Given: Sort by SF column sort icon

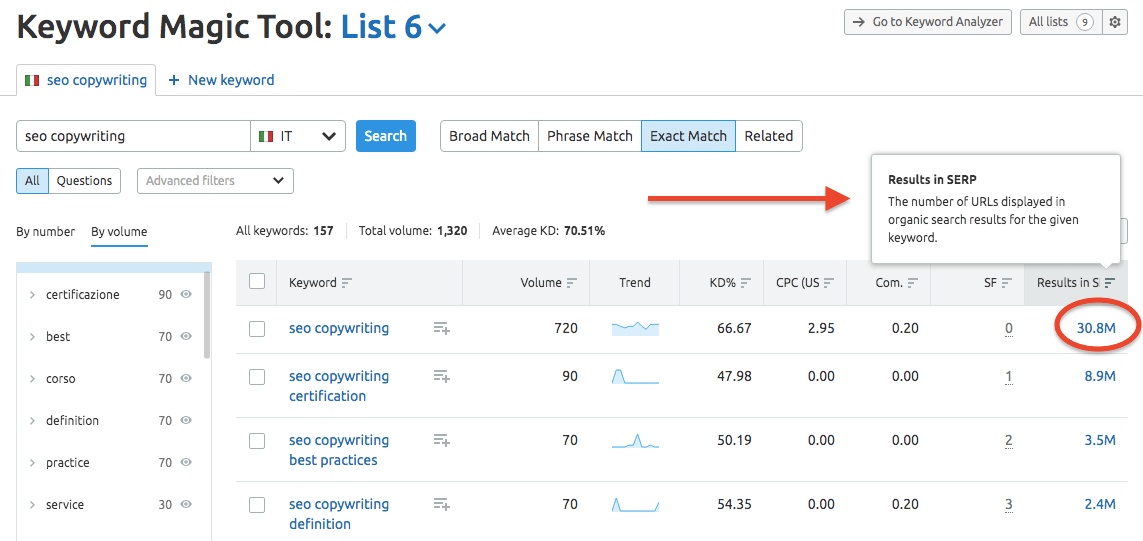Looking at the screenshot, I should point(1007,283).
